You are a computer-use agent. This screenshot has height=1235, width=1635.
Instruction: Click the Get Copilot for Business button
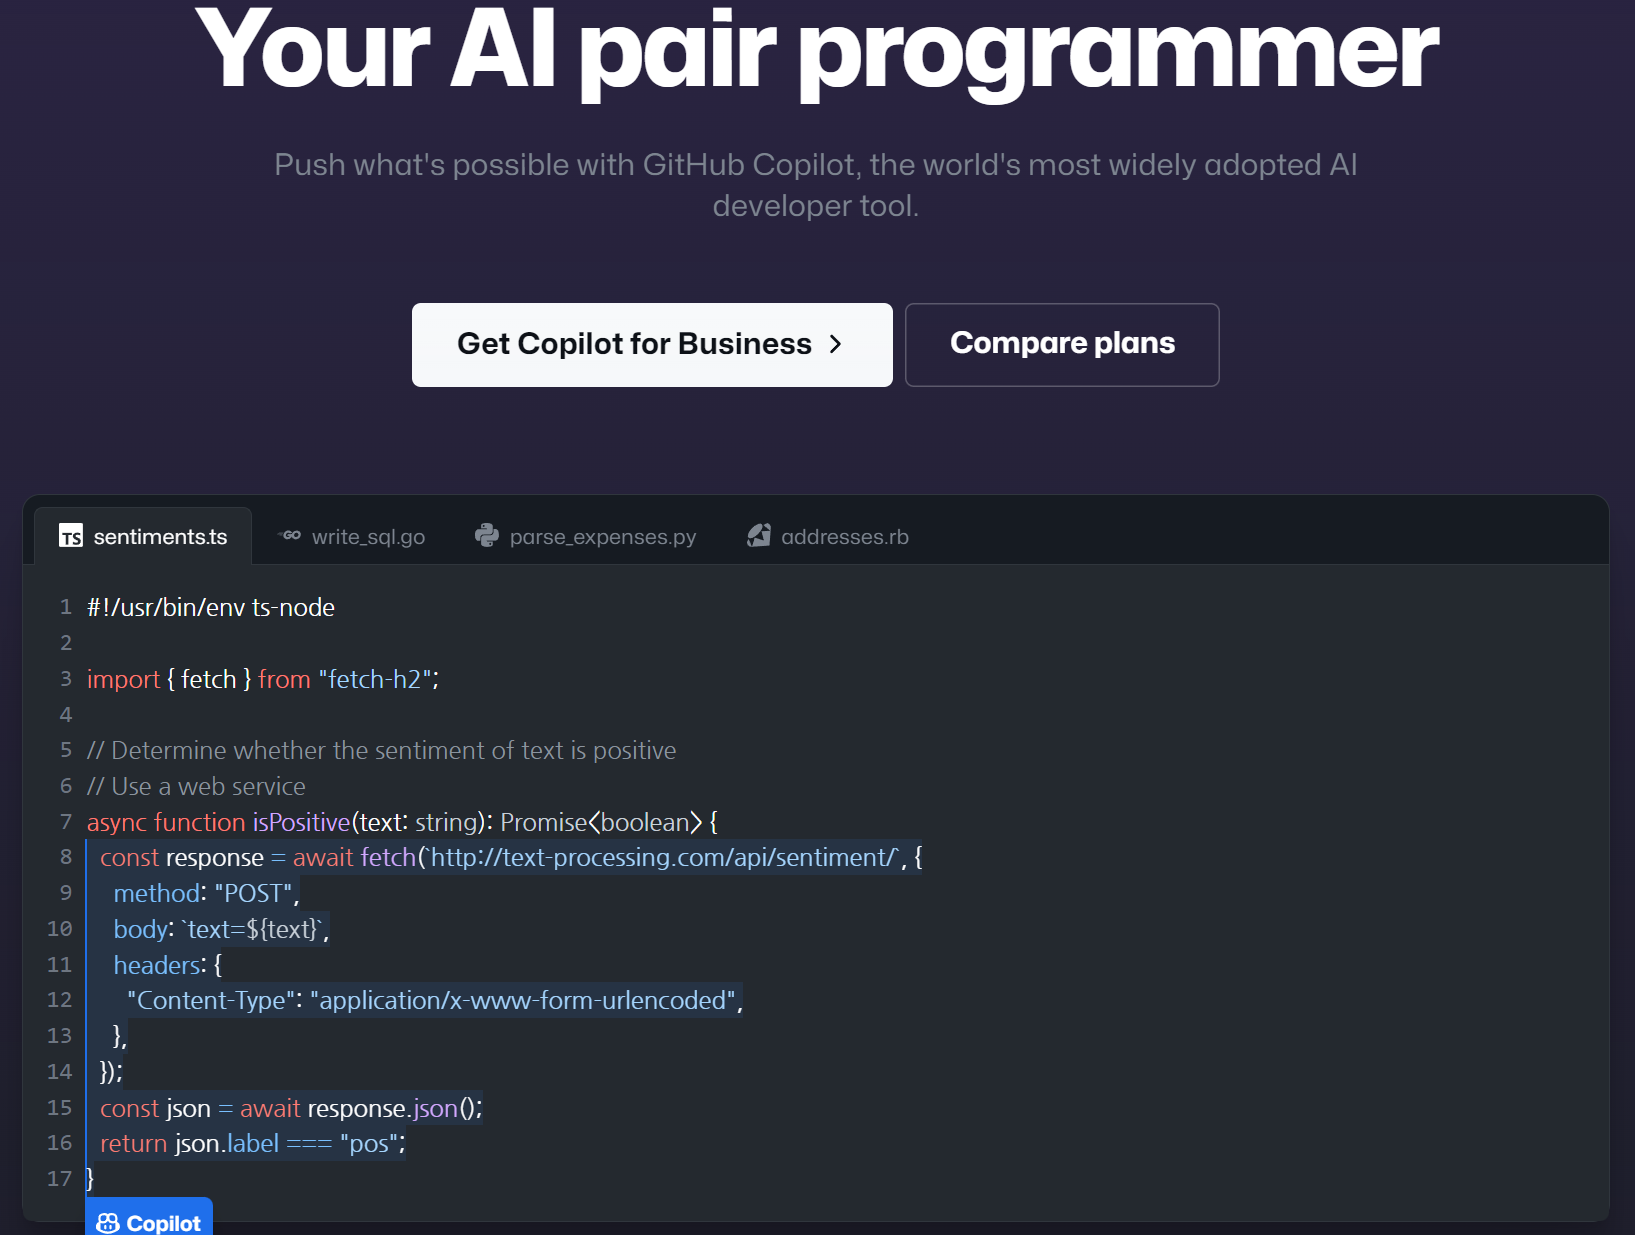(652, 345)
